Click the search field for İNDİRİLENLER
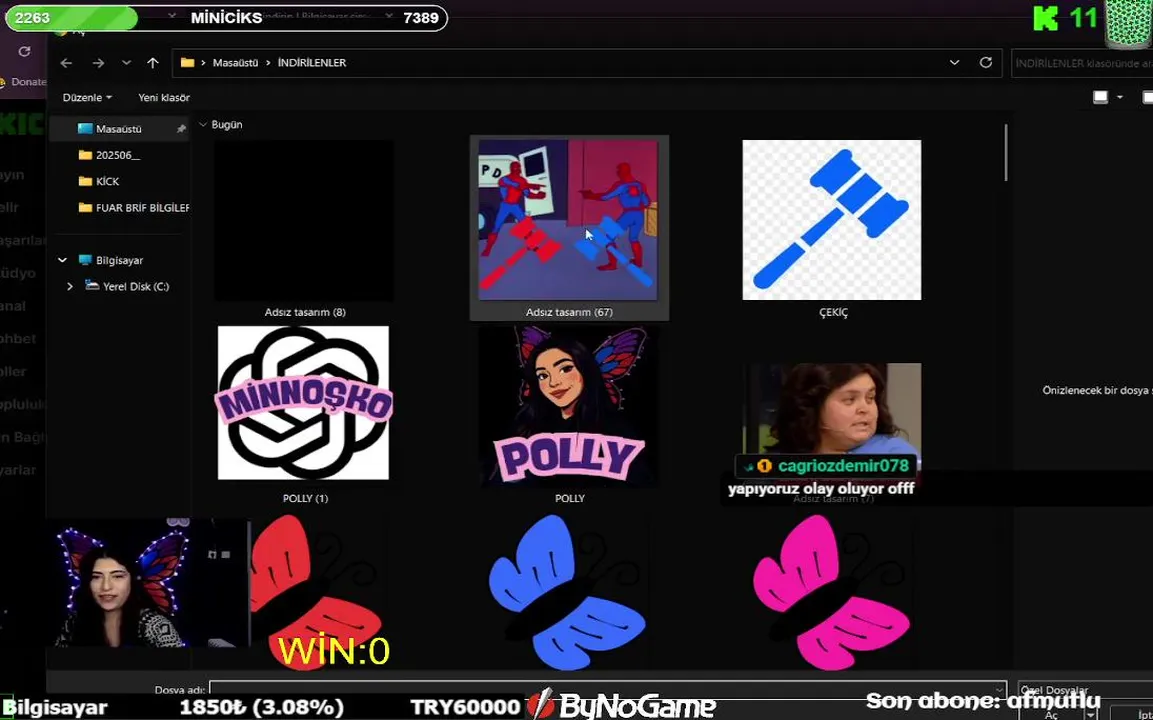The height and width of the screenshot is (720, 1153). tap(1081, 63)
